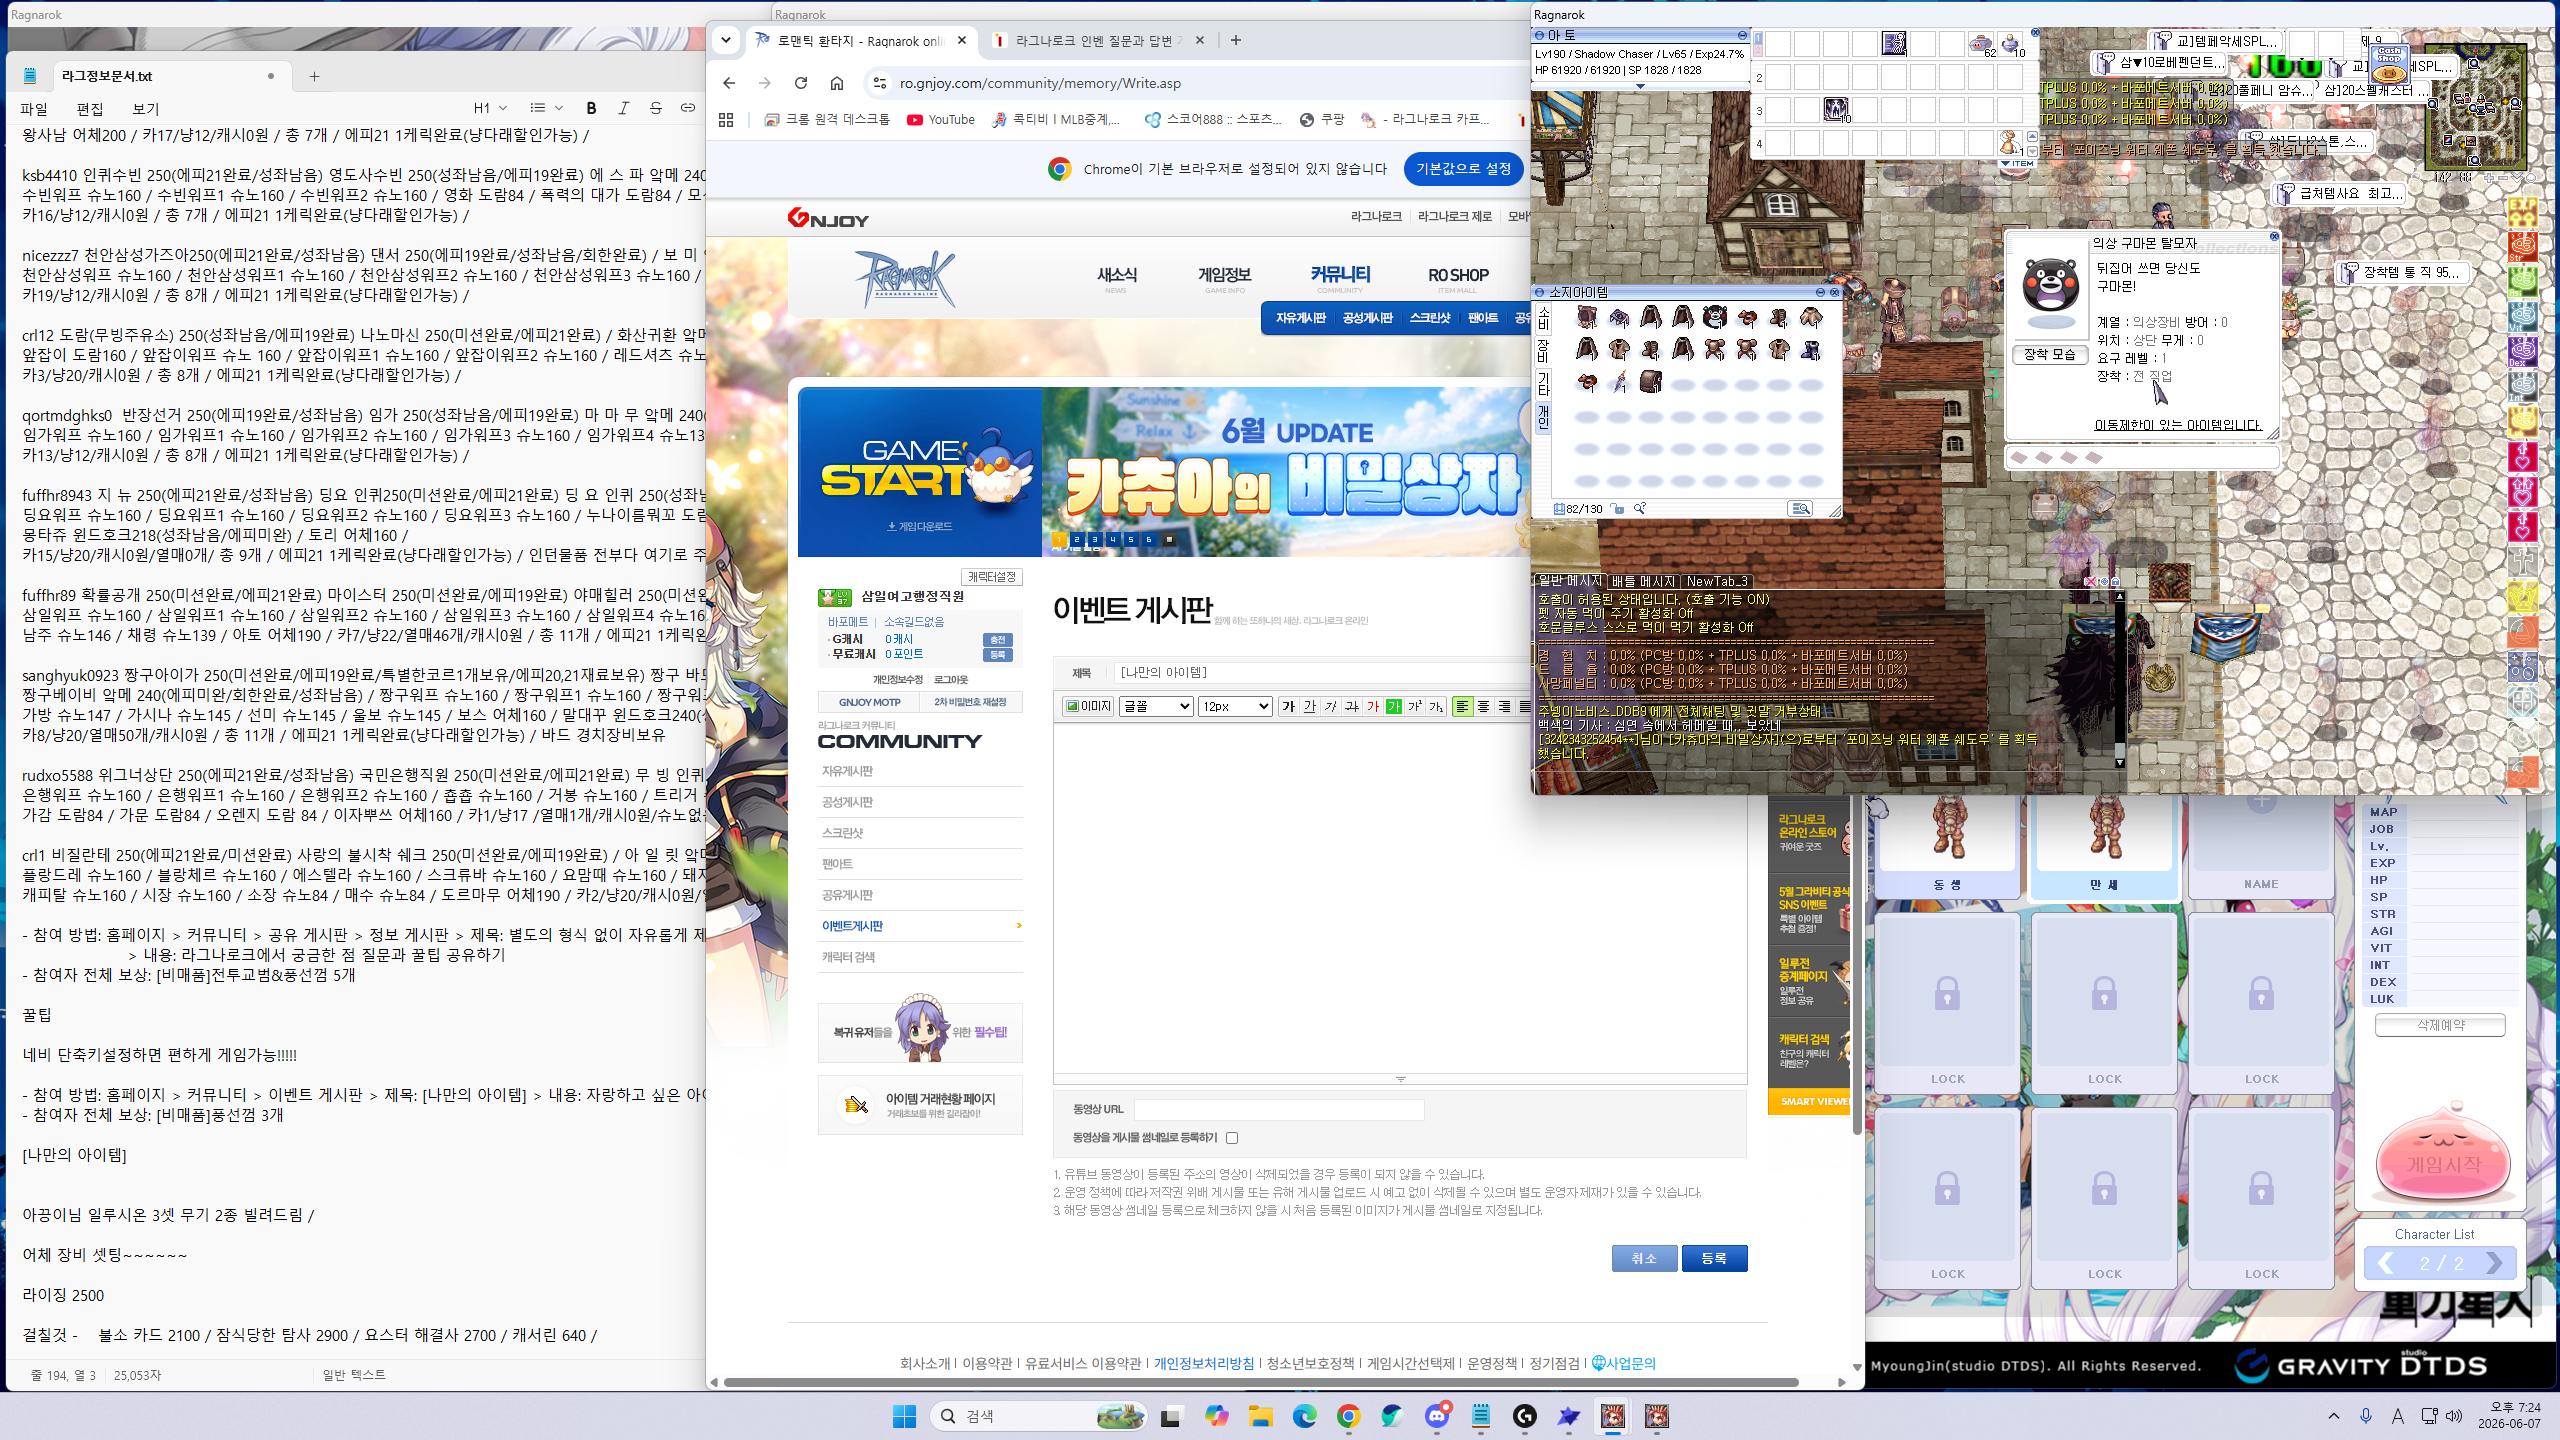Click the 취소 cancel button
The image size is (2560, 1440).
(1644, 1258)
